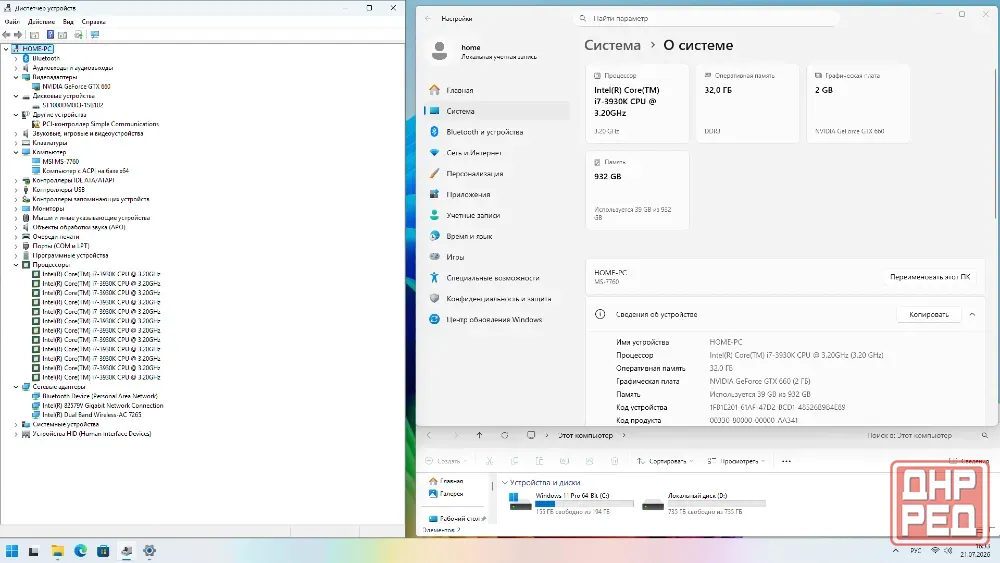1000x563 pixels.
Task: Open the Справка menu in Device Manager
Action: click(93, 22)
